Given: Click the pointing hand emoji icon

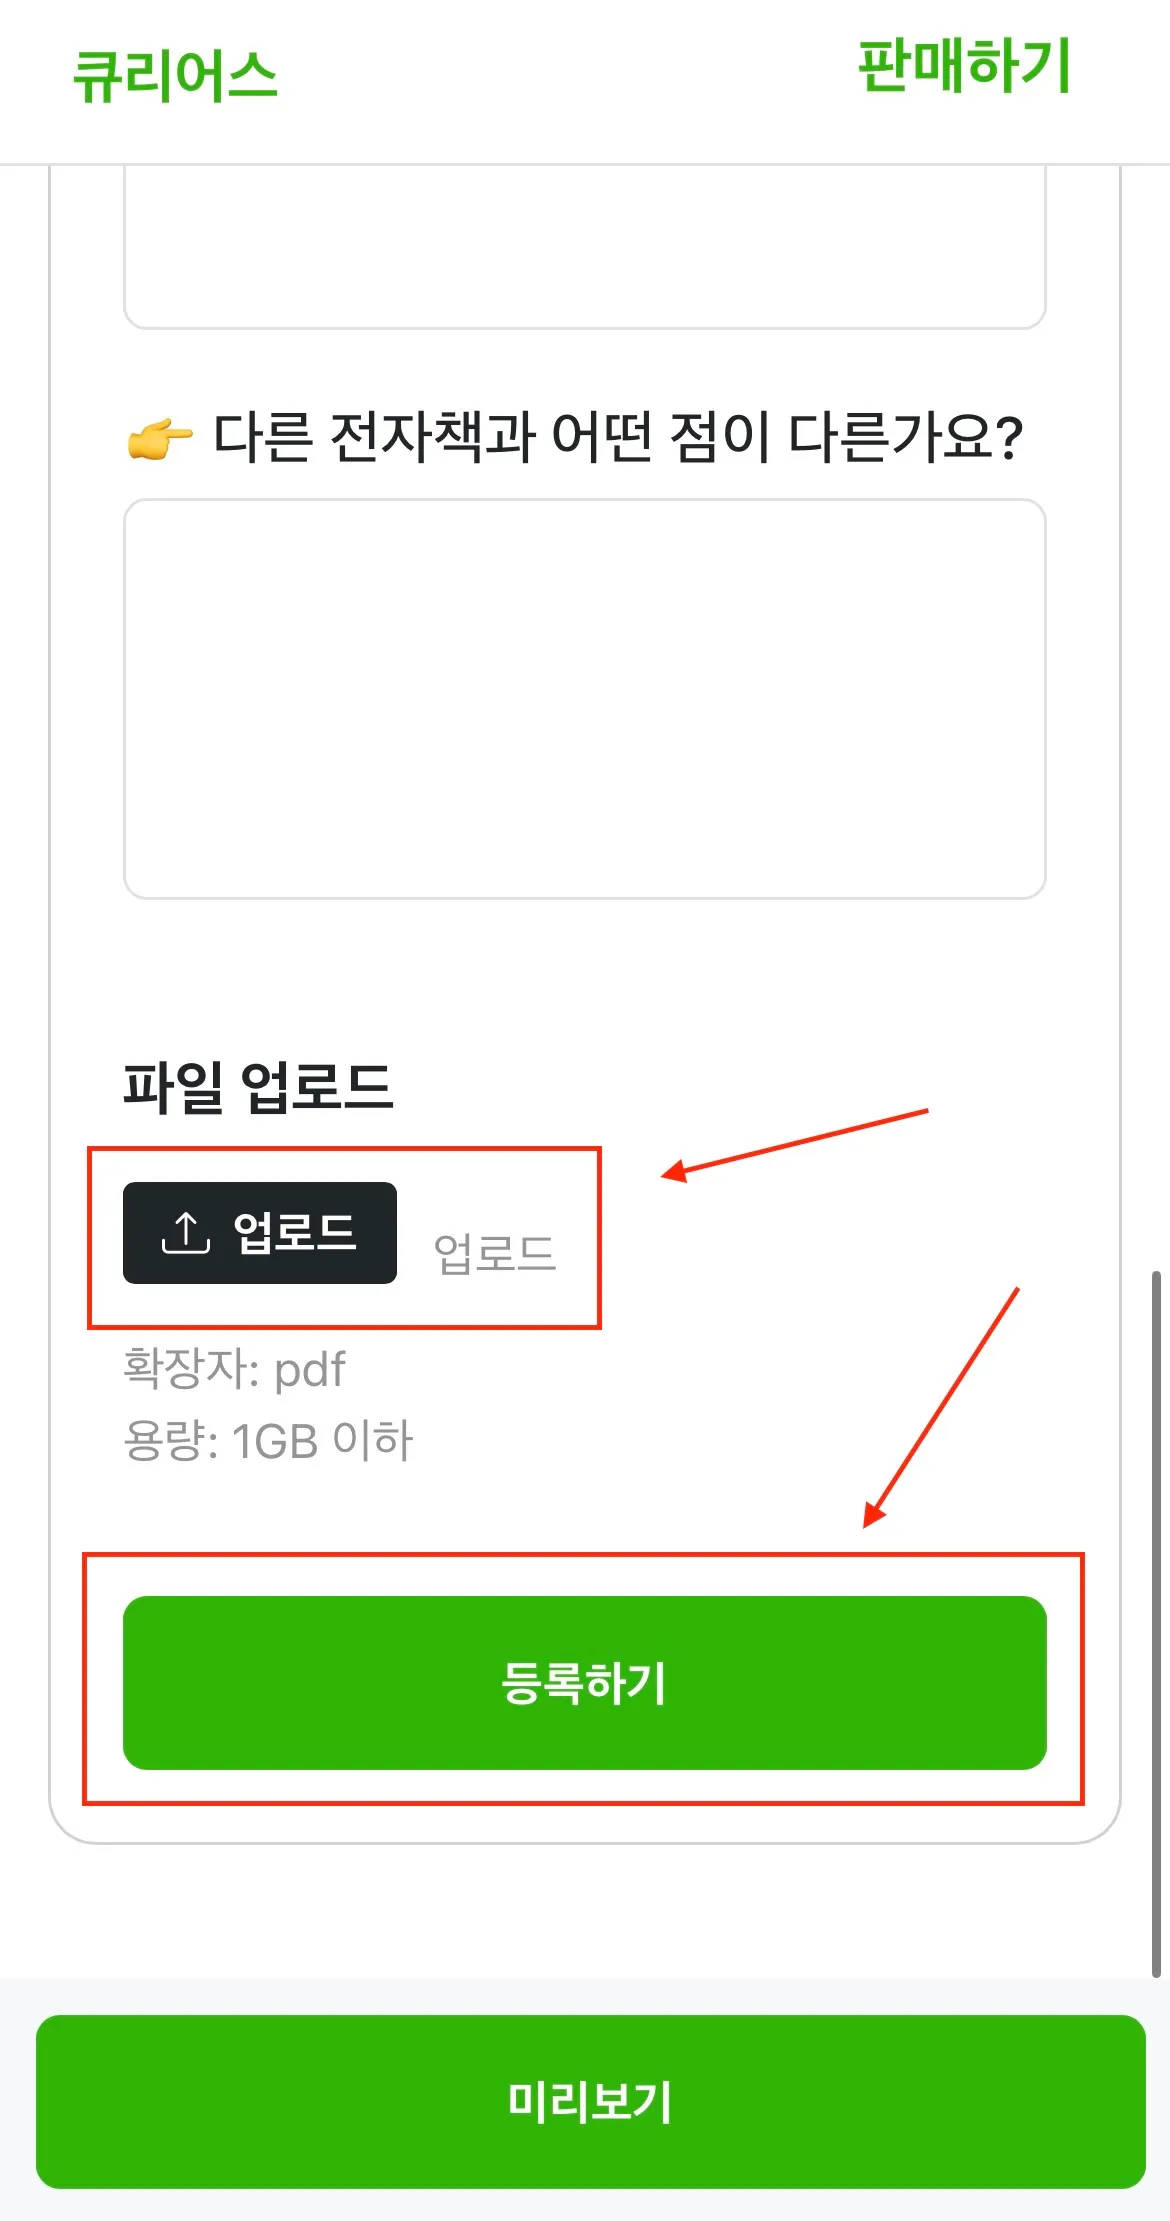Looking at the screenshot, I should pyautogui.click(x=160, y=438).
